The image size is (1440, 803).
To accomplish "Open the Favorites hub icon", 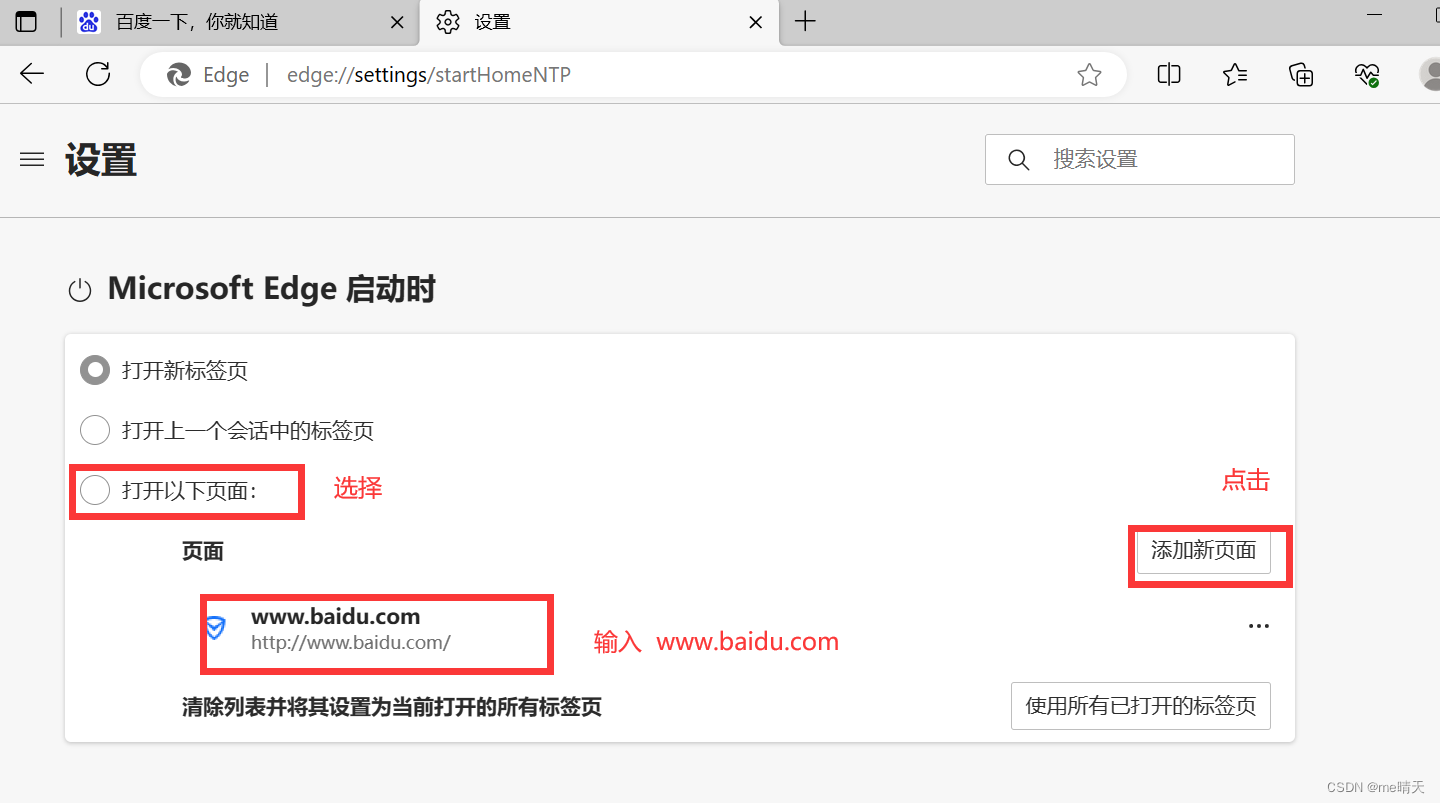I will [x=1234, y=74].
